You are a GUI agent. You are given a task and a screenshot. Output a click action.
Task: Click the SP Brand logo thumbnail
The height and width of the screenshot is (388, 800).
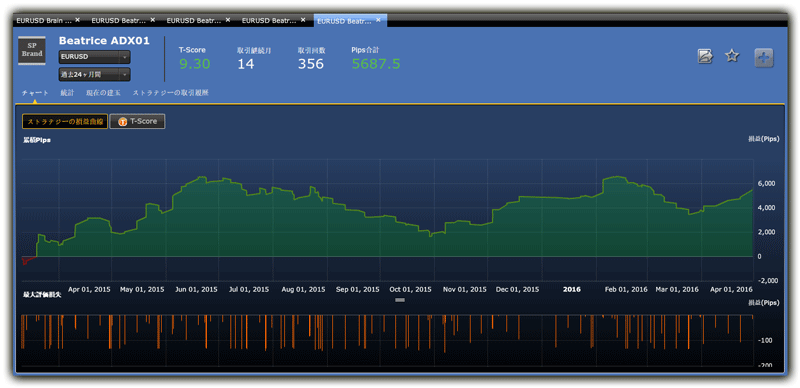32,51
